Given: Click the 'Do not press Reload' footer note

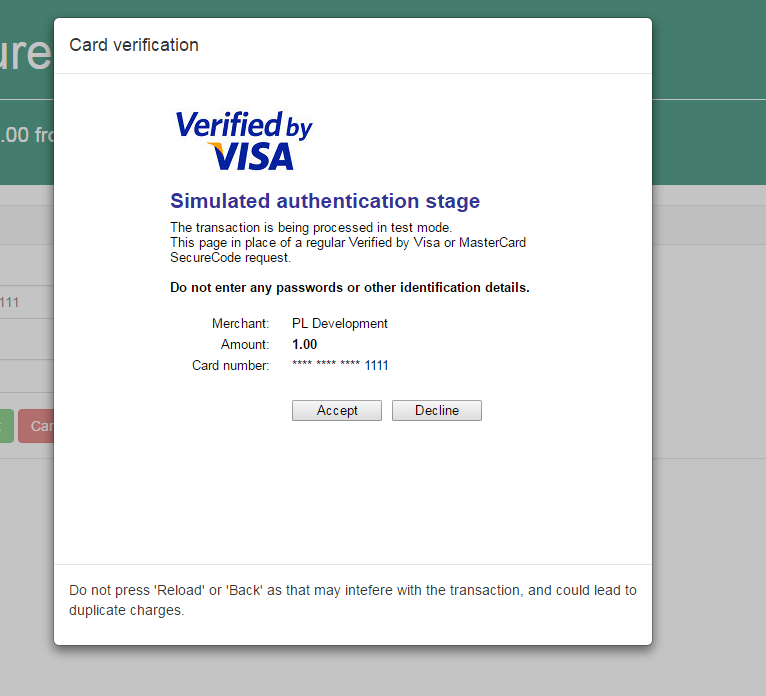Looking at the screenshot, I should (353, 600).
